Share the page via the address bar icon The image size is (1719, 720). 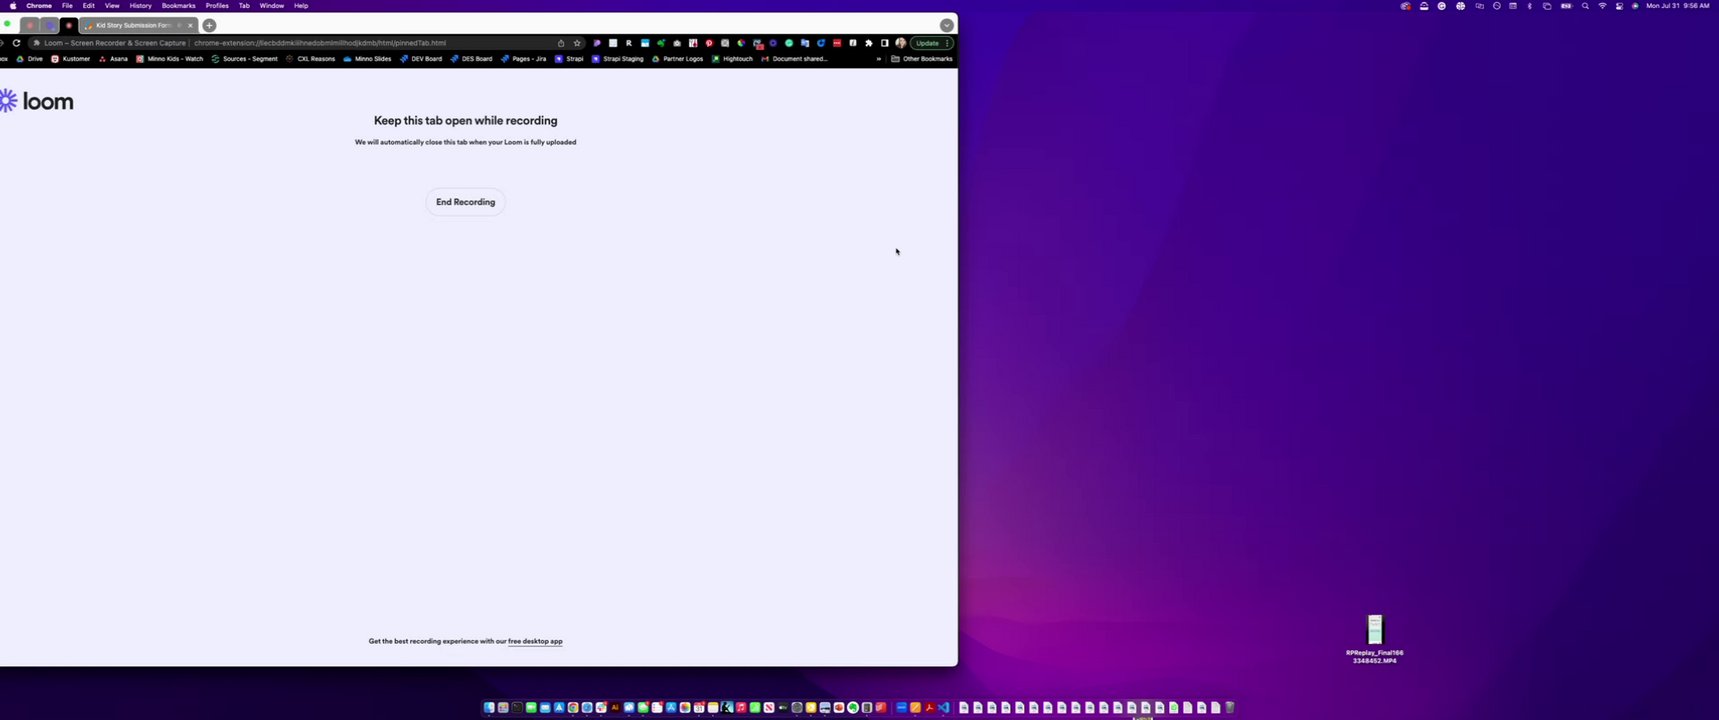click(561, 43)
